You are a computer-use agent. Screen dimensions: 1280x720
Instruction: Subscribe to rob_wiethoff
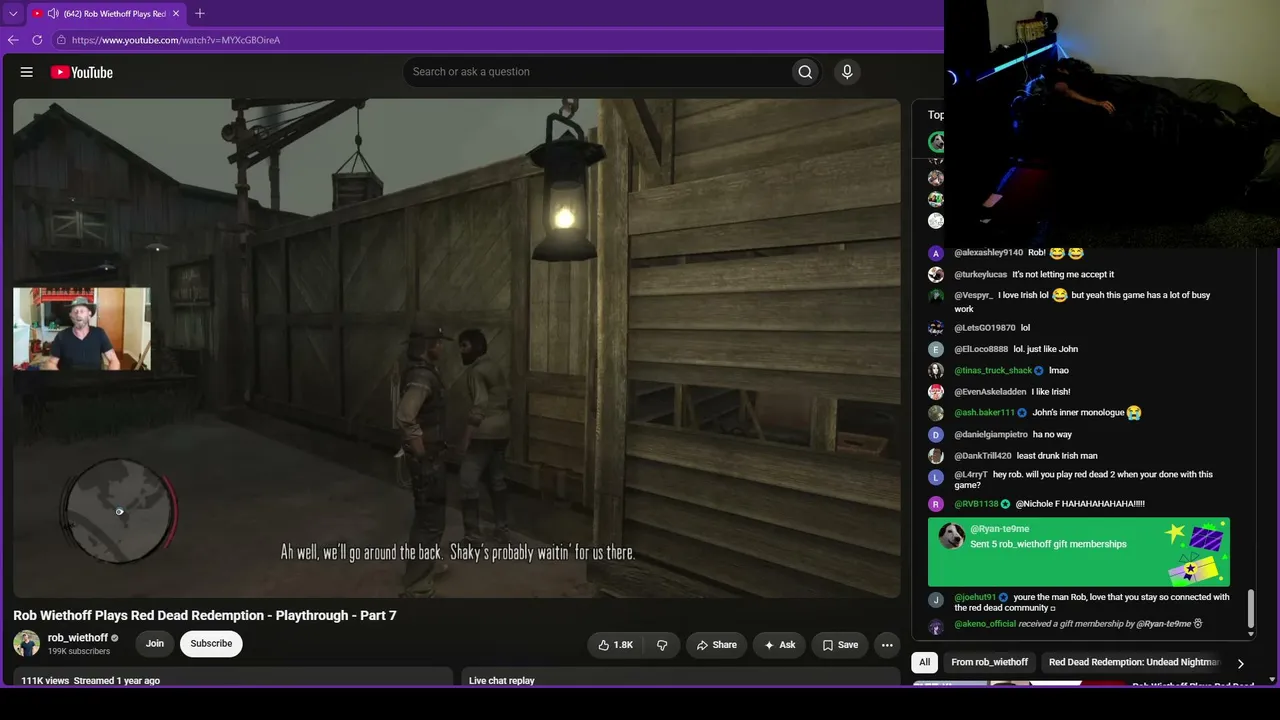pos(211,643)
